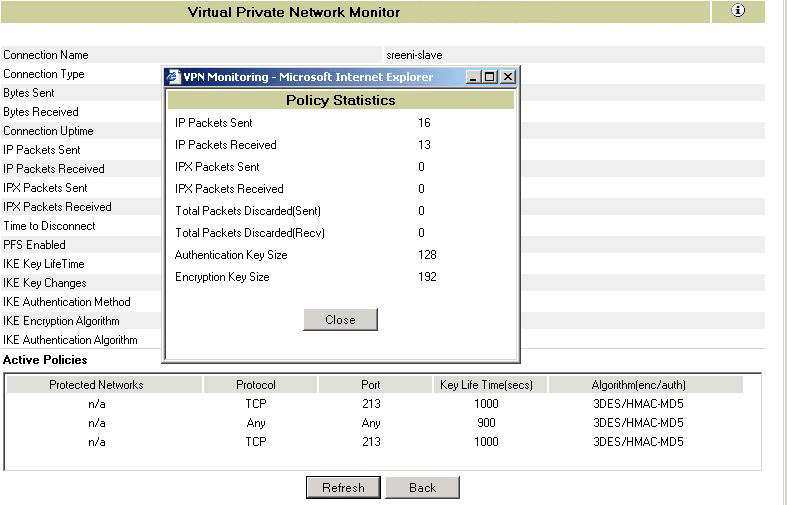
Task: Click the Virtual Private Network Monitor heading
Action: 294,12
